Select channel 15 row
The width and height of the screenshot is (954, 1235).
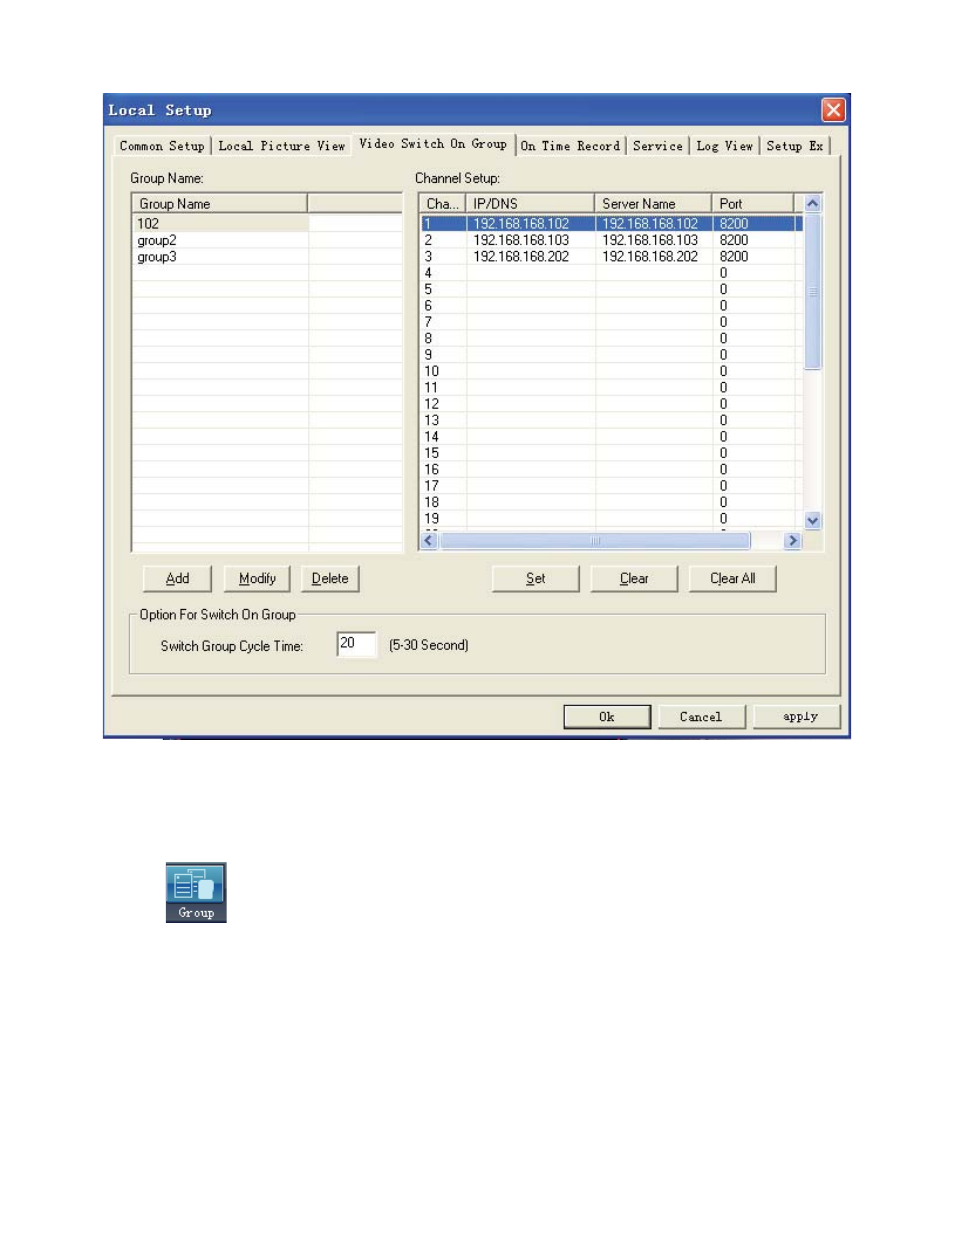click(610, 453)
